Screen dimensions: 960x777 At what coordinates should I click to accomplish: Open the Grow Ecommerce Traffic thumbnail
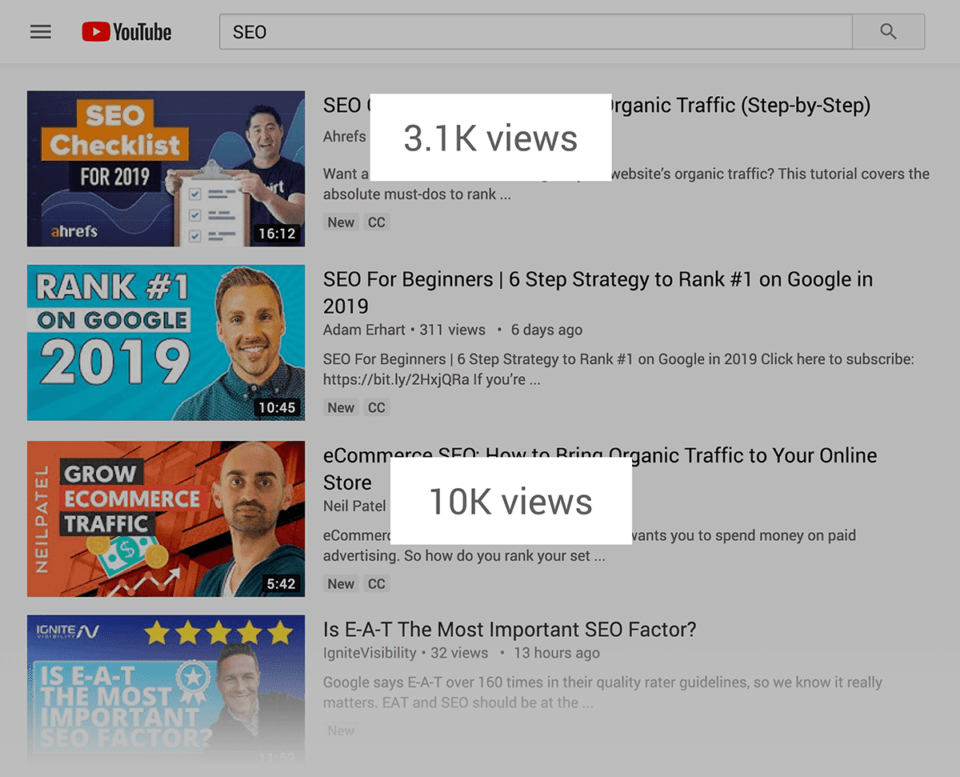point(166,519)
